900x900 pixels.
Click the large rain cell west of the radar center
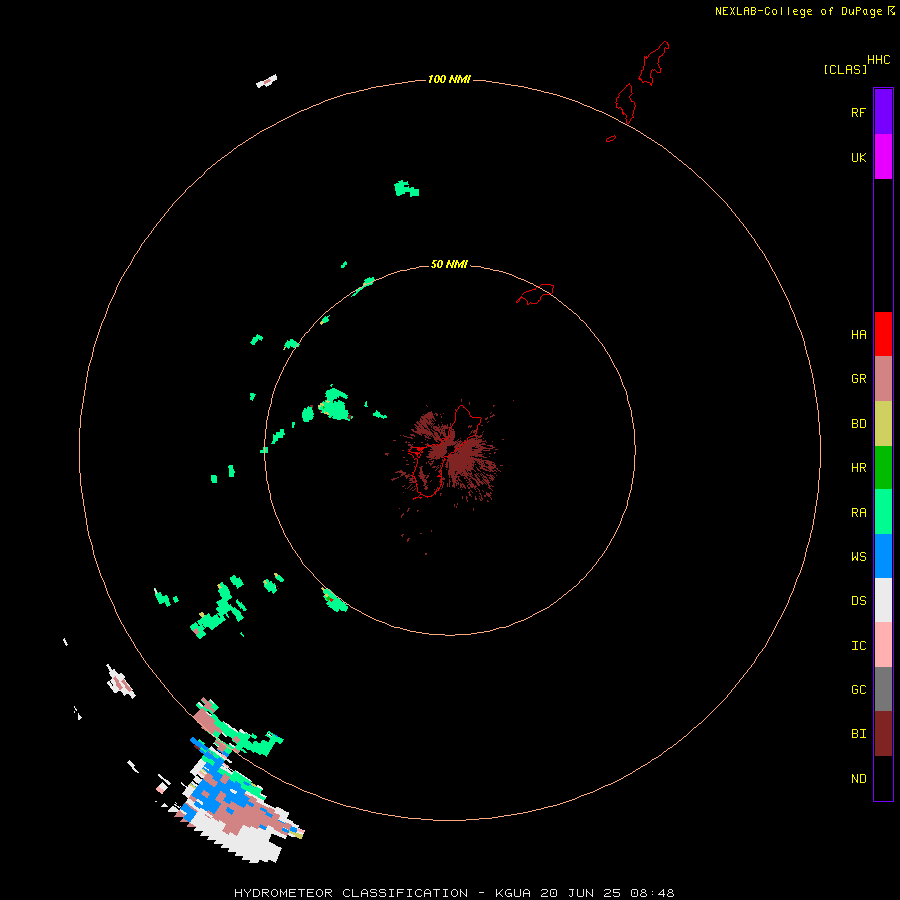click(336, 405)
